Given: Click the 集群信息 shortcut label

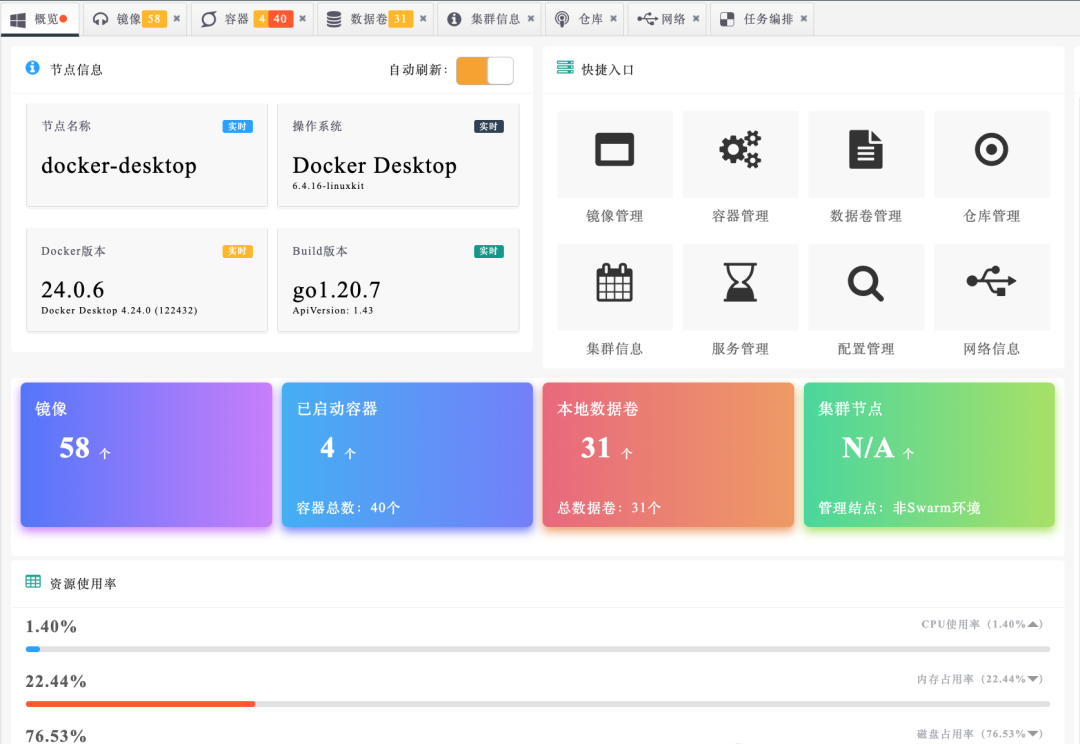Looking at the screenshot, I should 614,349.
